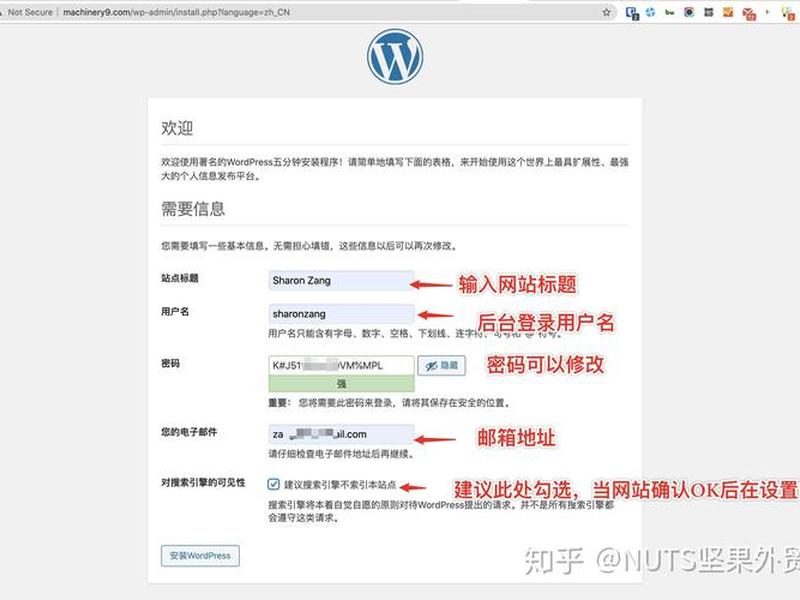Screen dimensions: 800x600
Task: Click the password input field
Action: (x=341, y=365)
